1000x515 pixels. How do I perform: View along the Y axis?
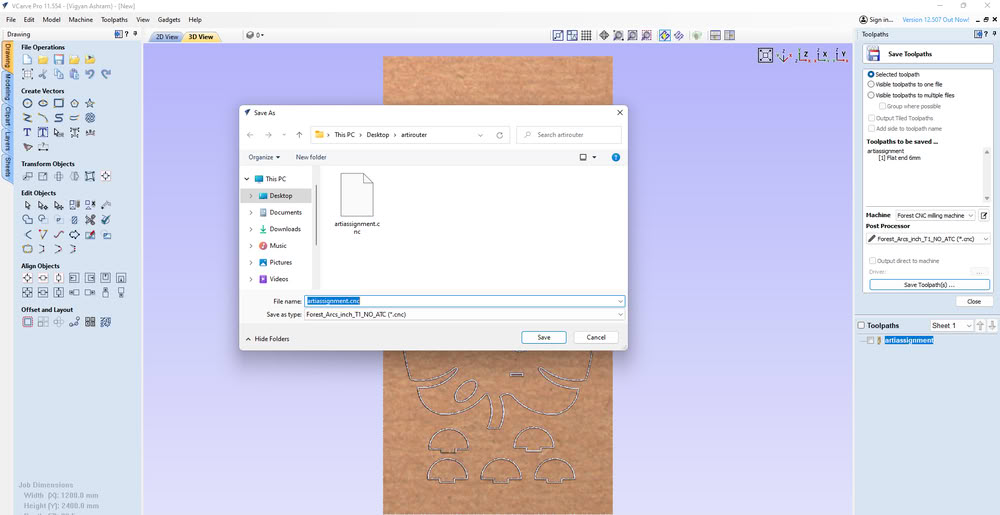coord(841,55)
